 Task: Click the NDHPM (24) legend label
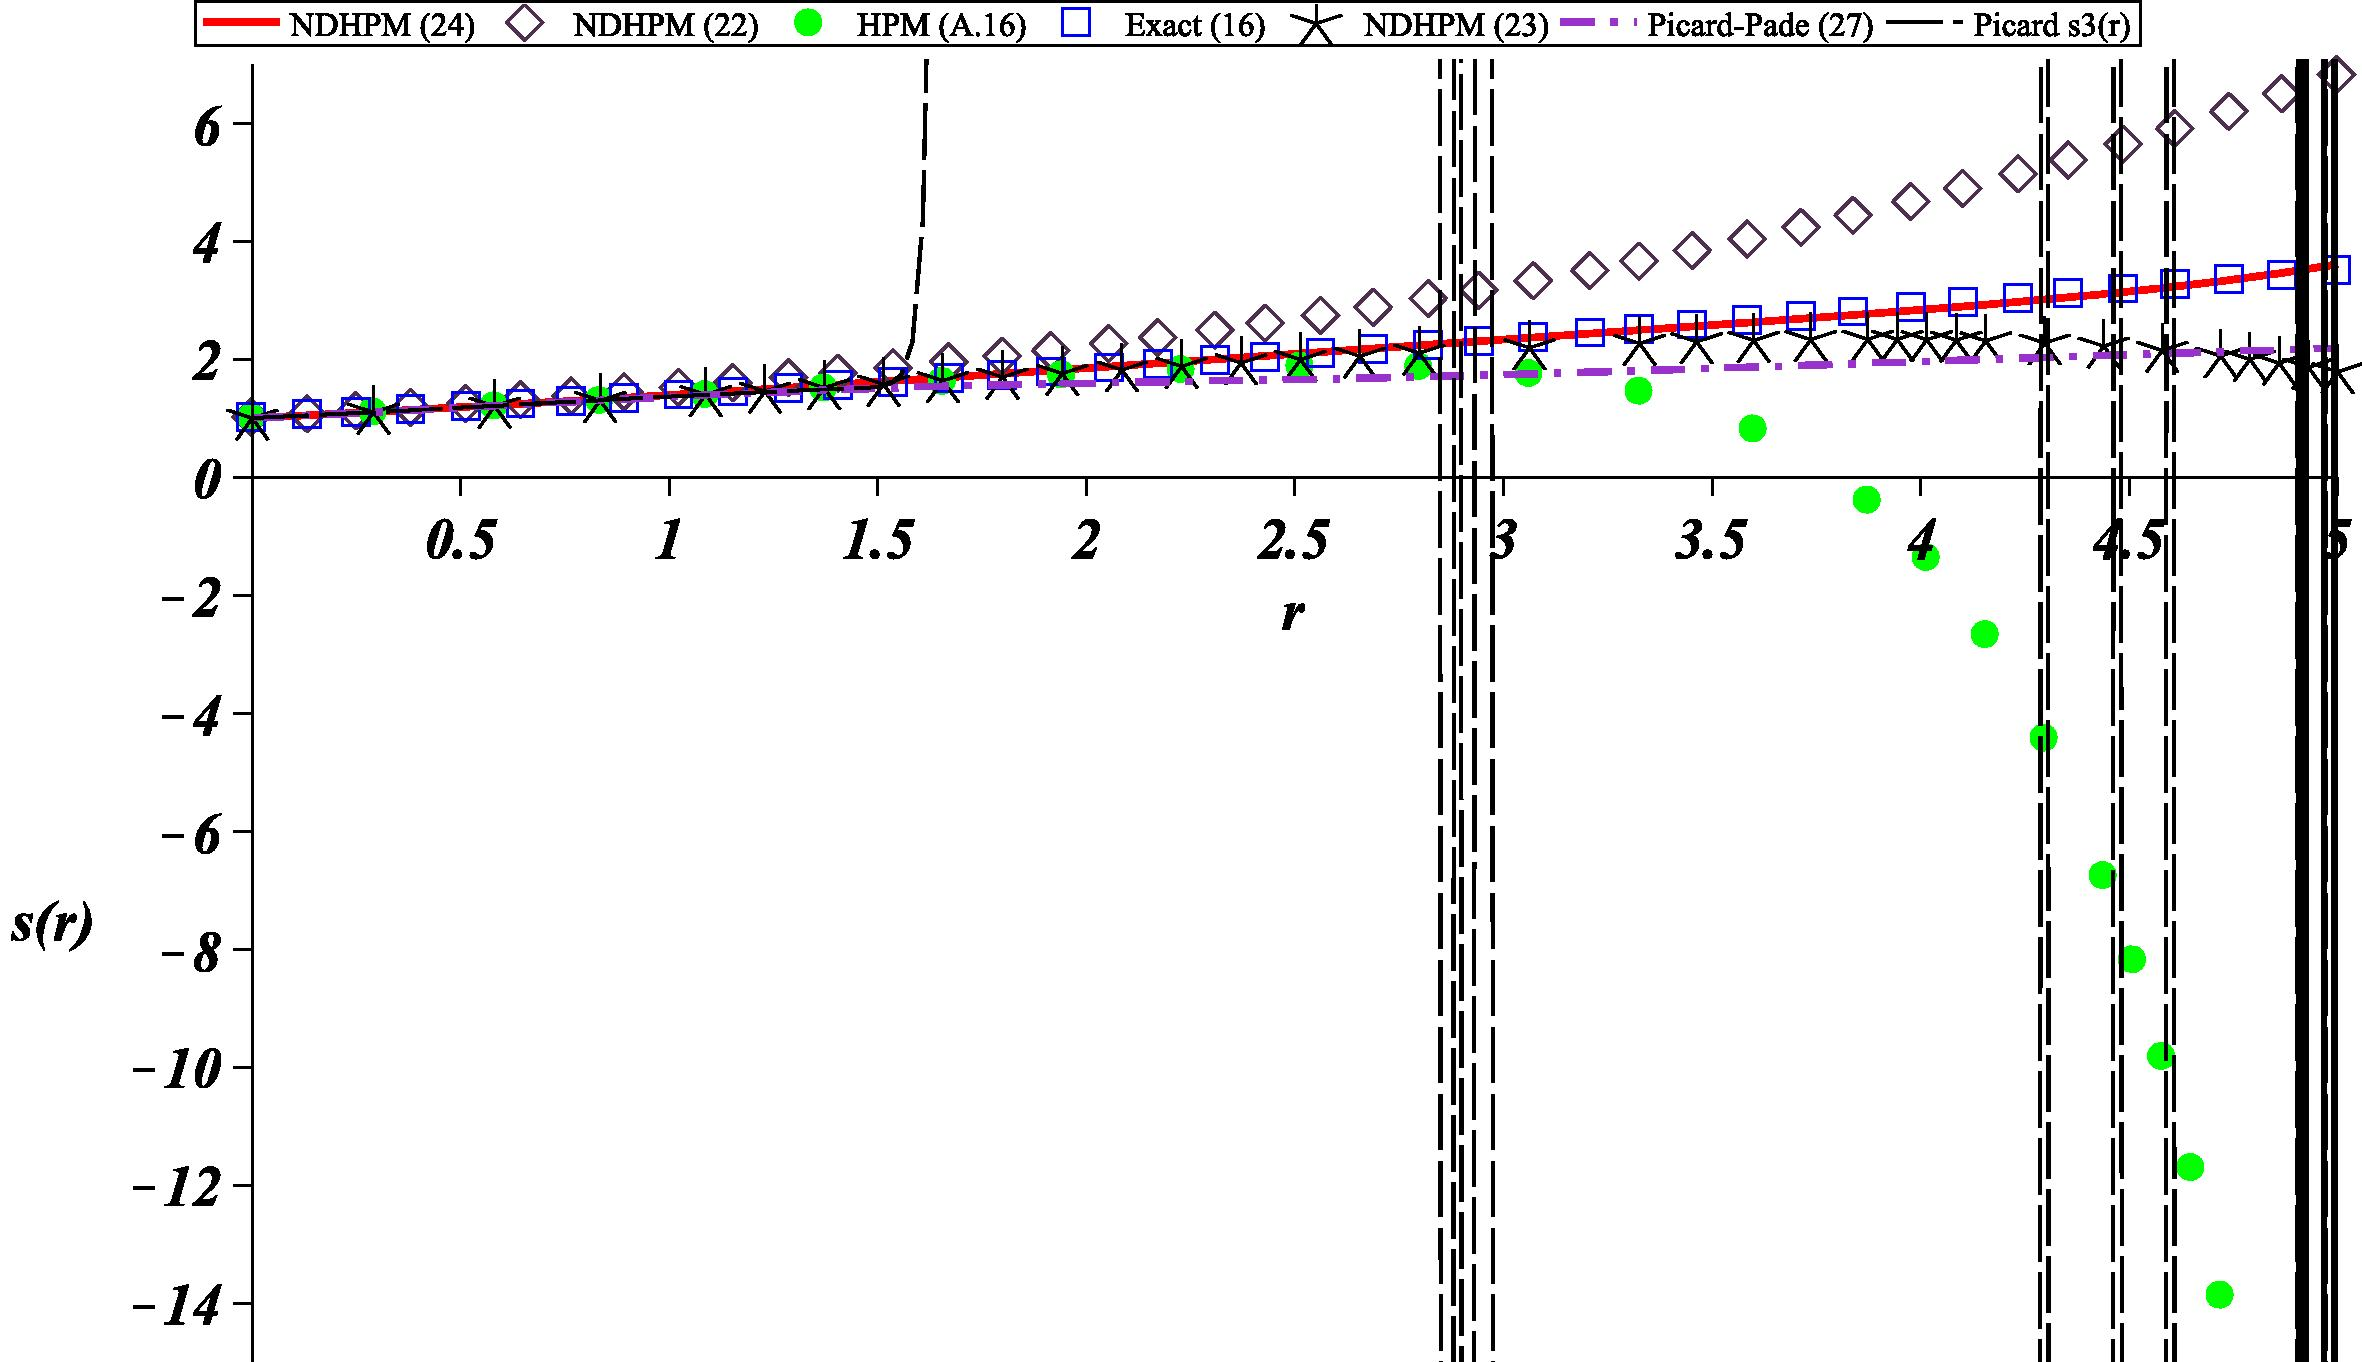(x=382, y=25)
